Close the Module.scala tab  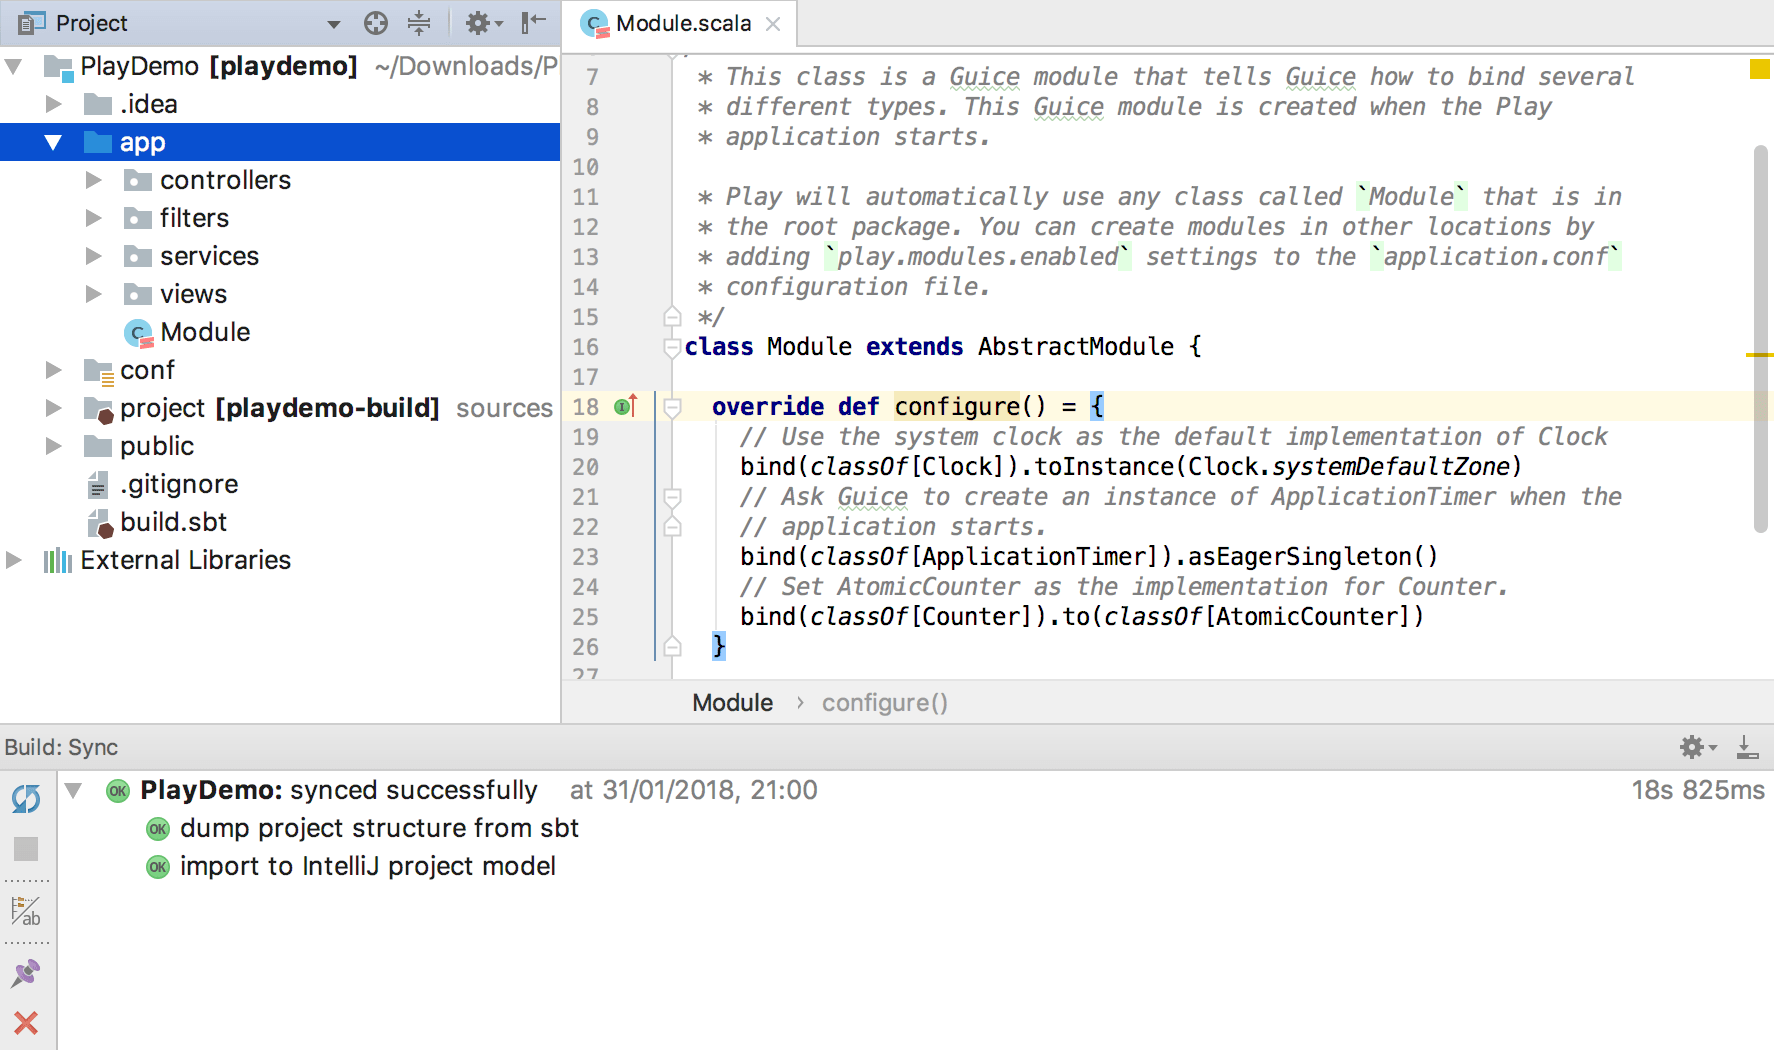coord(773,24)
